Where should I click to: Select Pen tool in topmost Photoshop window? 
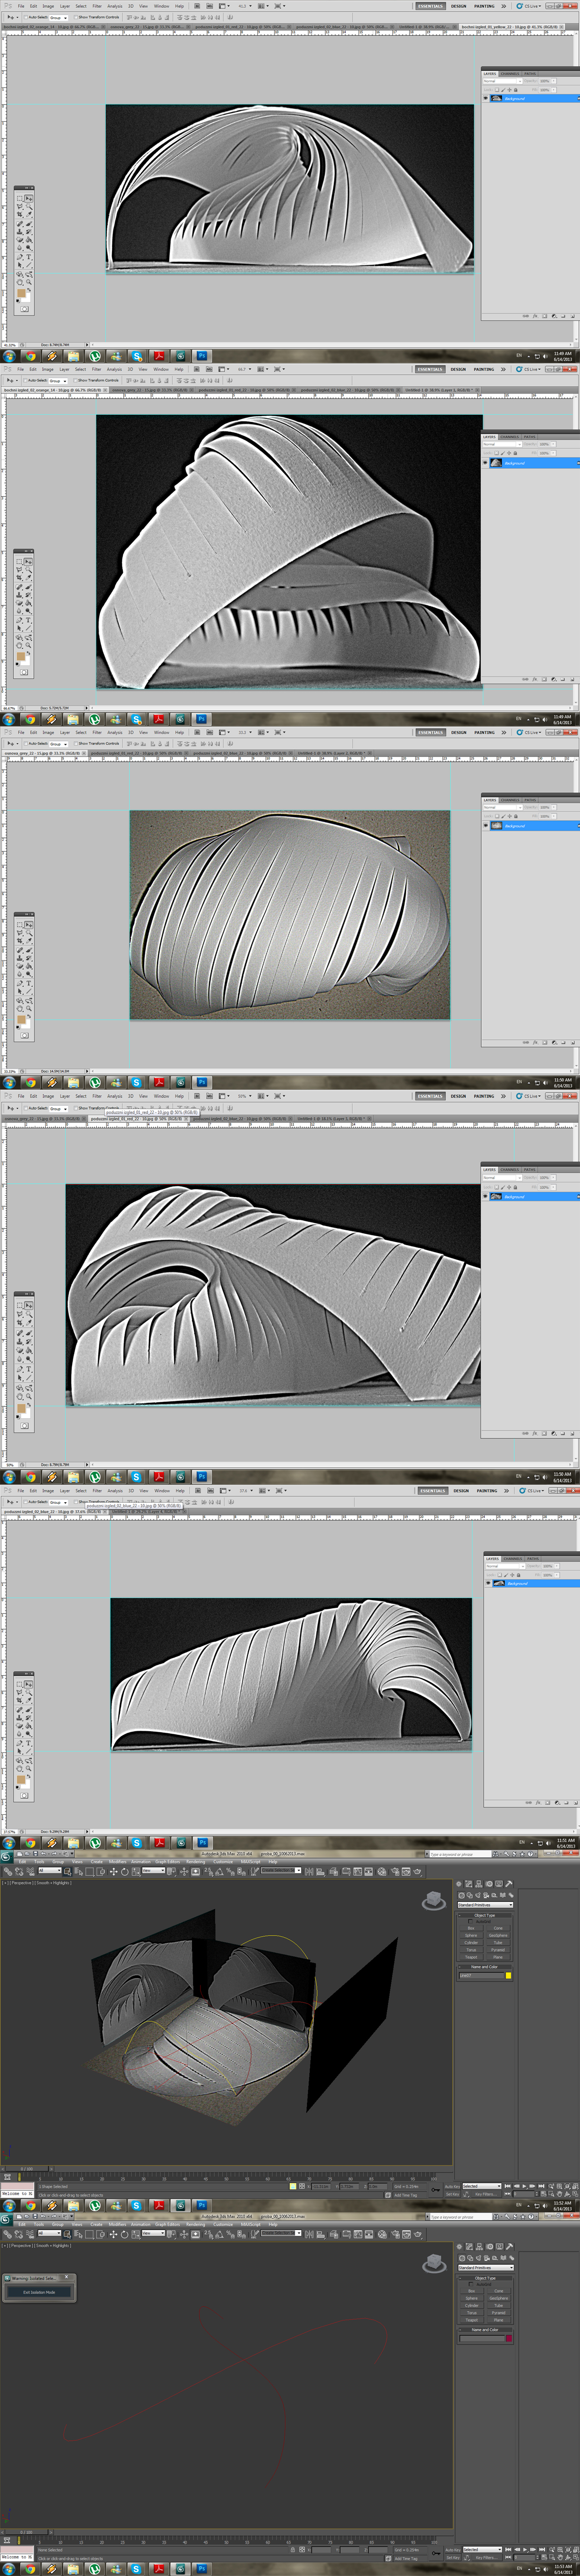[x=20, y=257]
